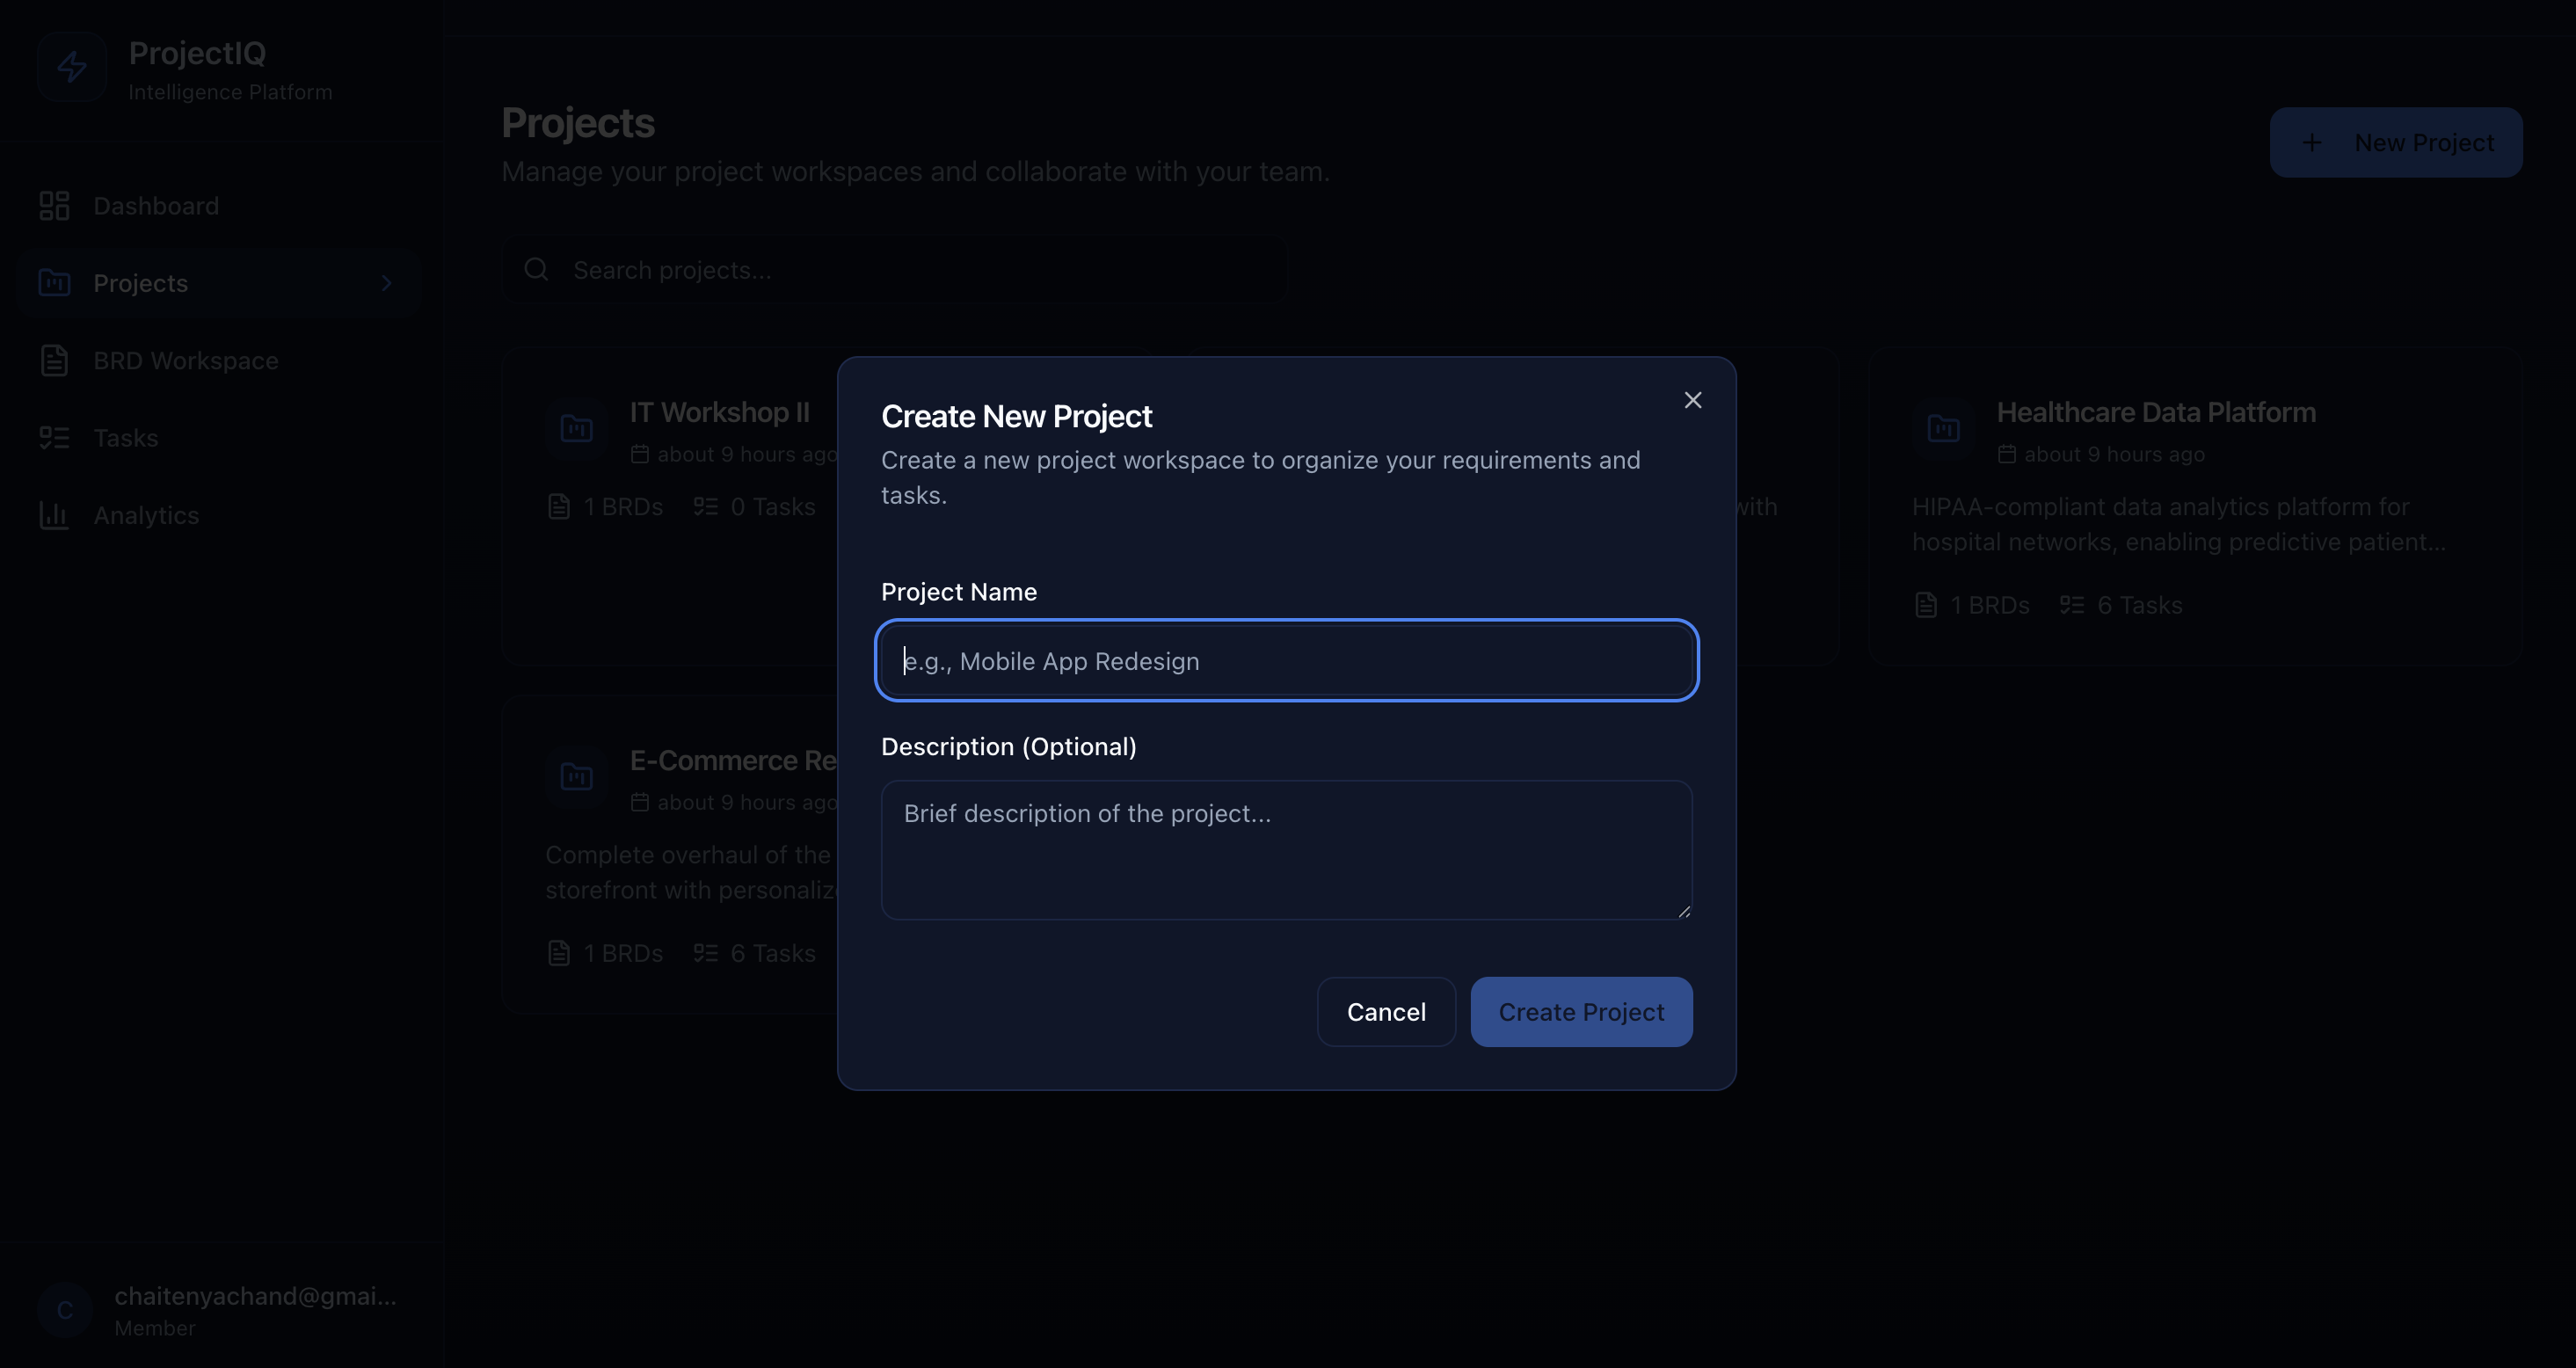Viewport: 2576px width, 1368px height.
Task: Go to Analytics in the sidebar
Action: tap(146, 515)
